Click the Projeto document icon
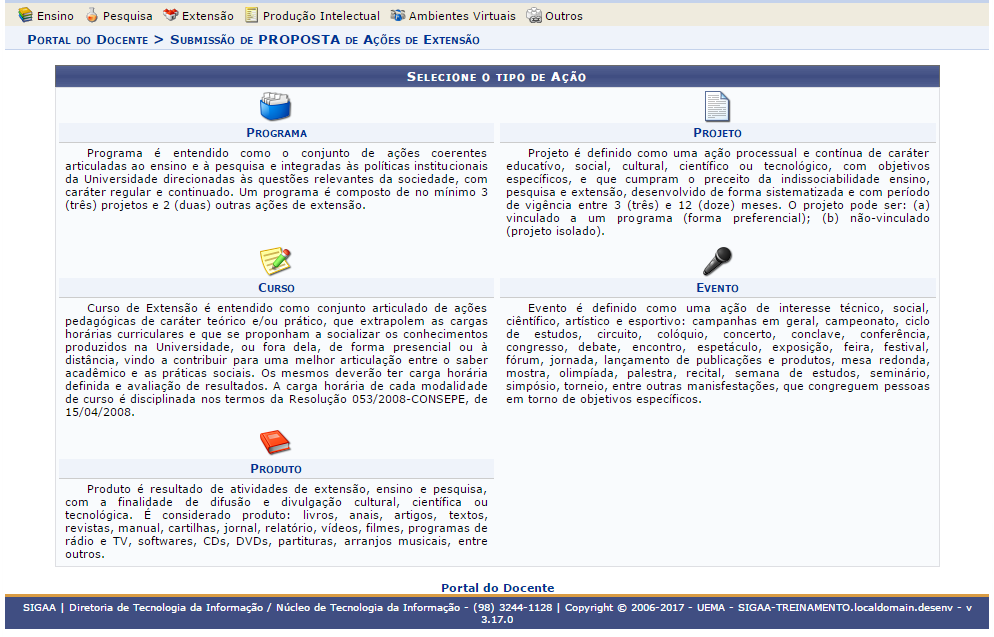Screen dimensions: 994x637 (717, 106)
